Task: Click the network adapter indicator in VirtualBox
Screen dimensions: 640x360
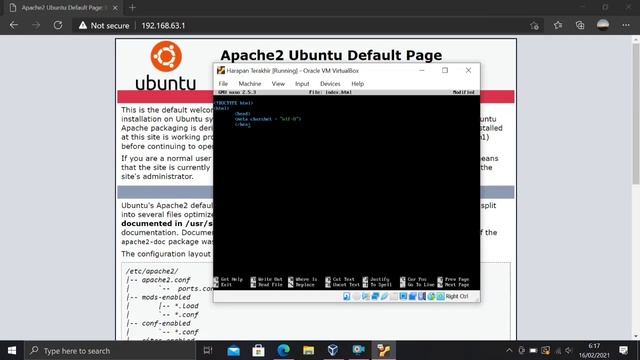Action: (375, 296)
